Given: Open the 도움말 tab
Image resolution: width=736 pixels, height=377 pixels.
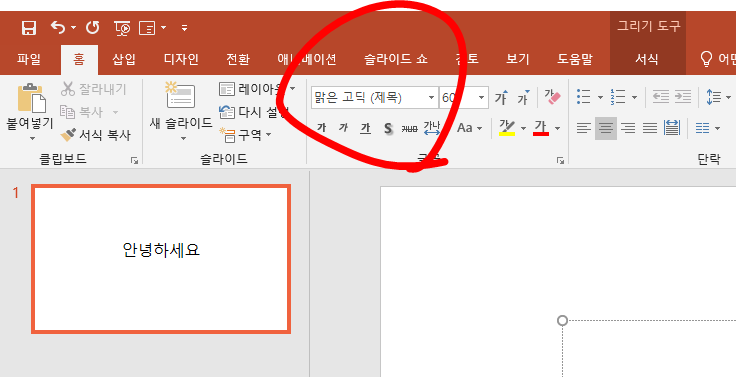Looking at the screenshot, I should [x=575, y=60].
